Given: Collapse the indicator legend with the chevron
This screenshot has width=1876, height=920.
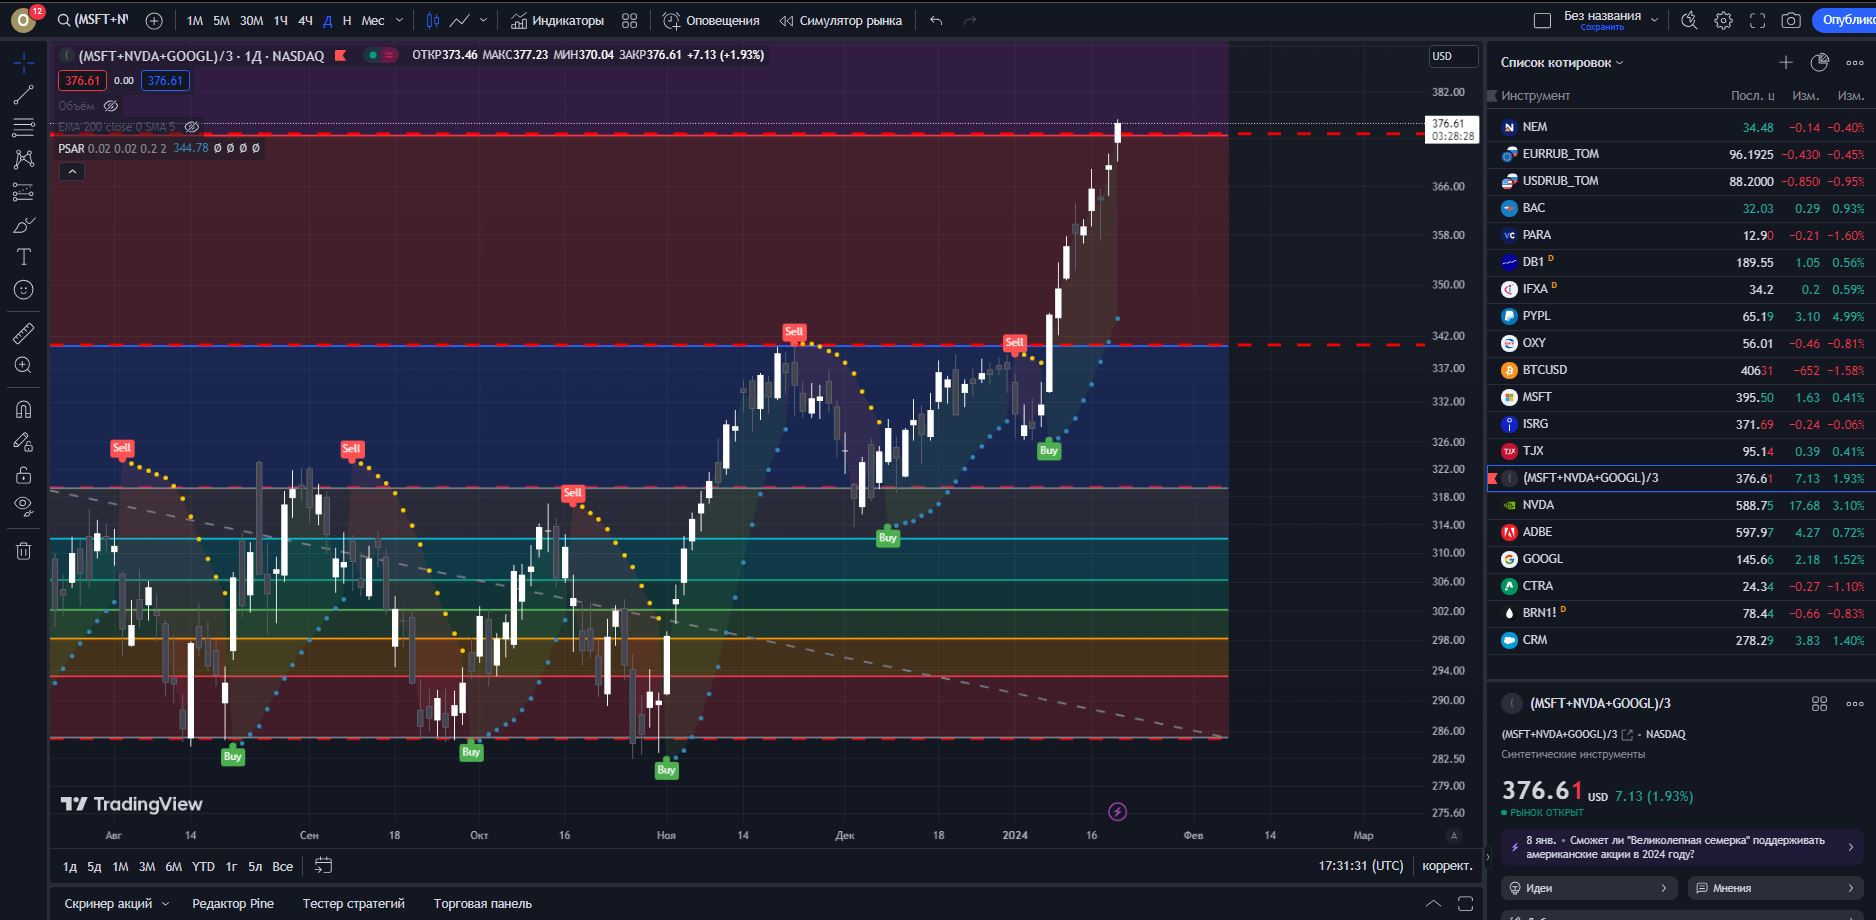Looking at the screenshot, I should [x=71, y=172].
